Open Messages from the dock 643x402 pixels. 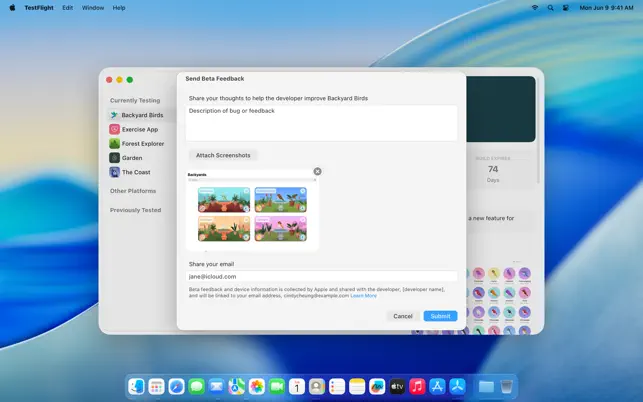point(197,386)
